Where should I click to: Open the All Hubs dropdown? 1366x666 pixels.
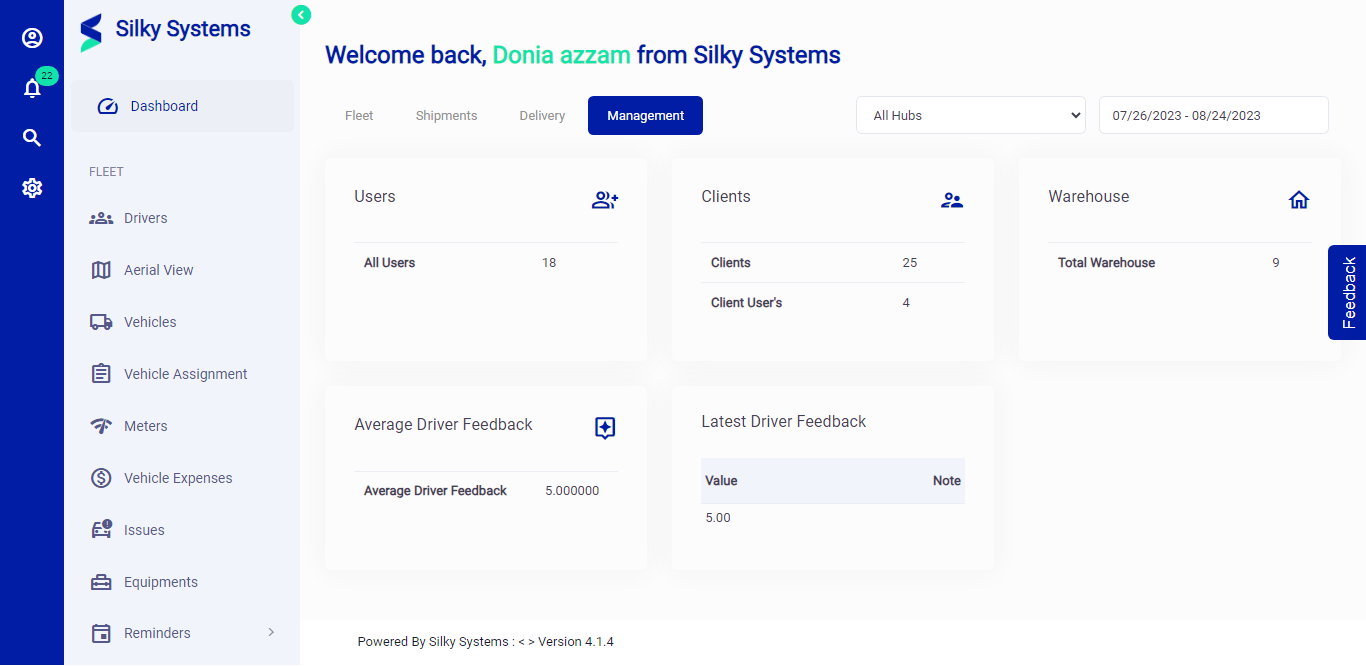[x=970, y=115]
